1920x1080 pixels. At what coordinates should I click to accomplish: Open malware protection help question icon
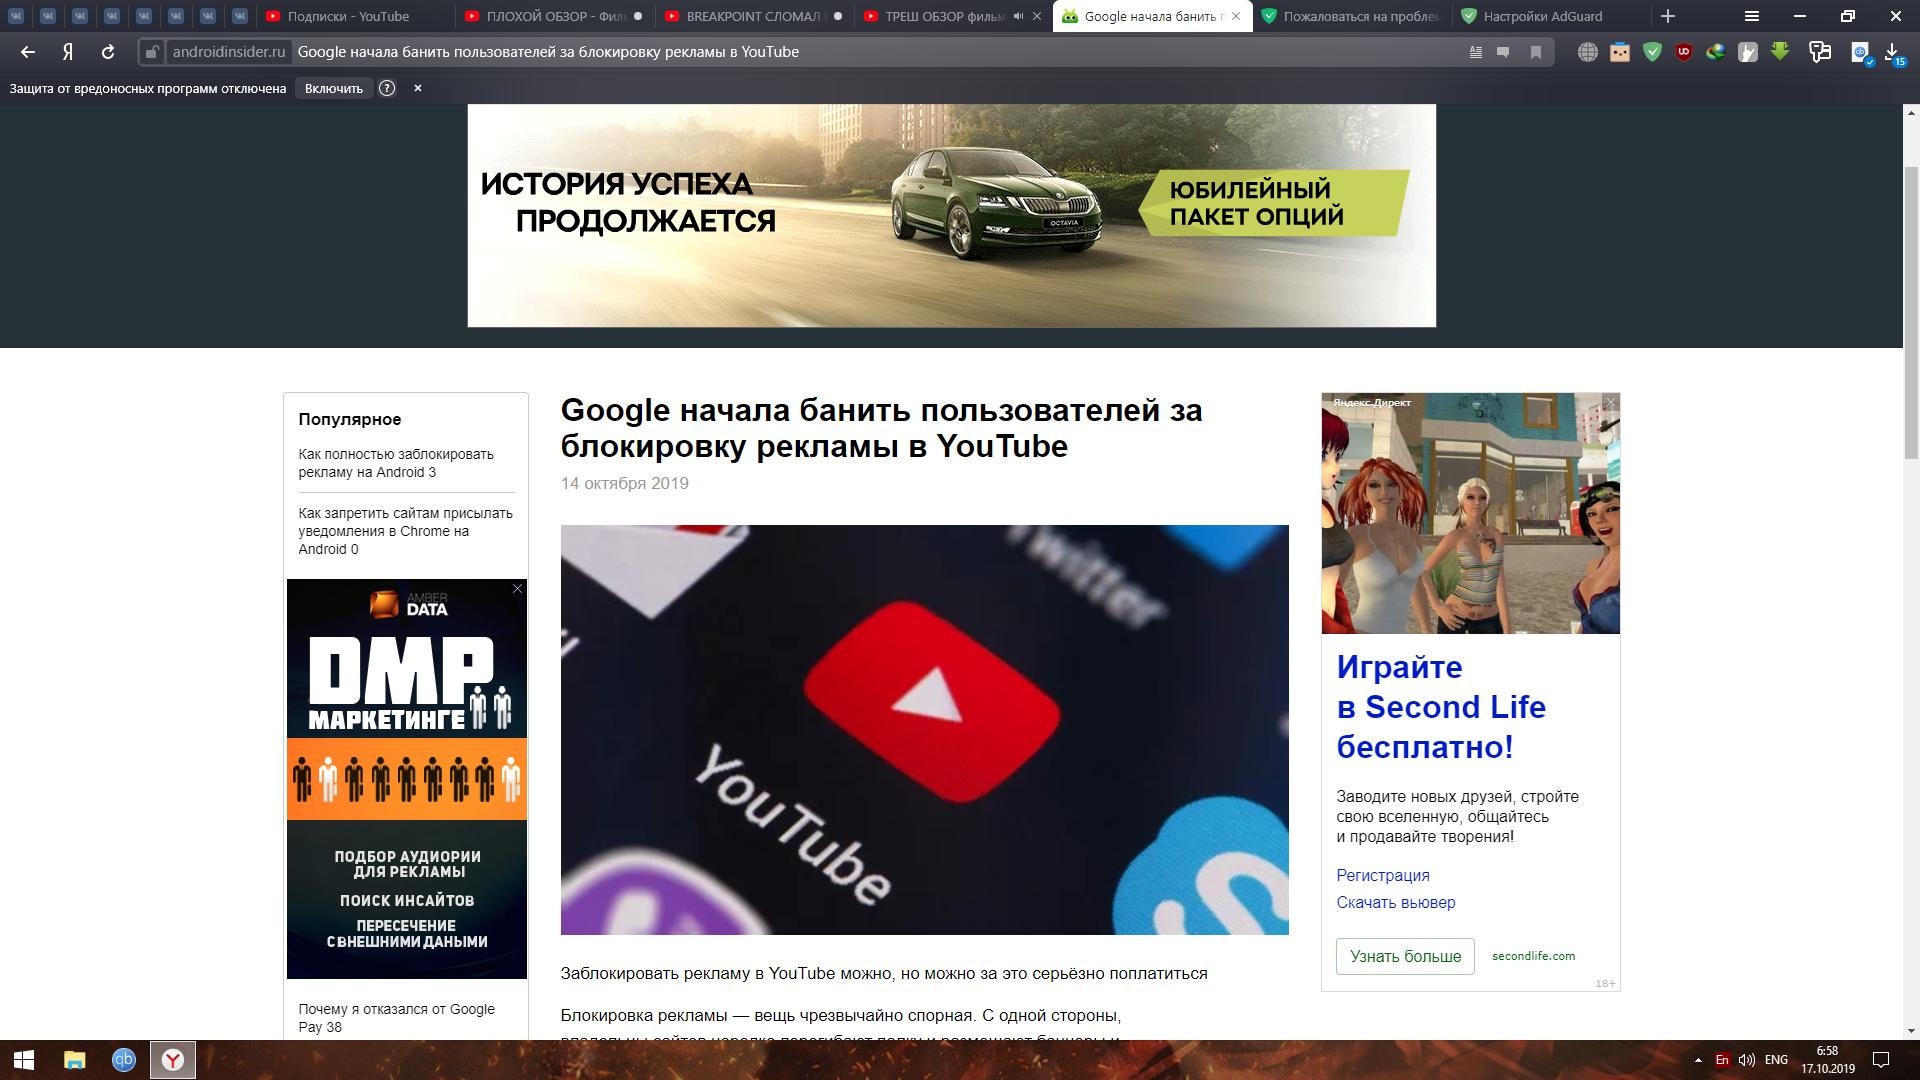pos(387,88)
